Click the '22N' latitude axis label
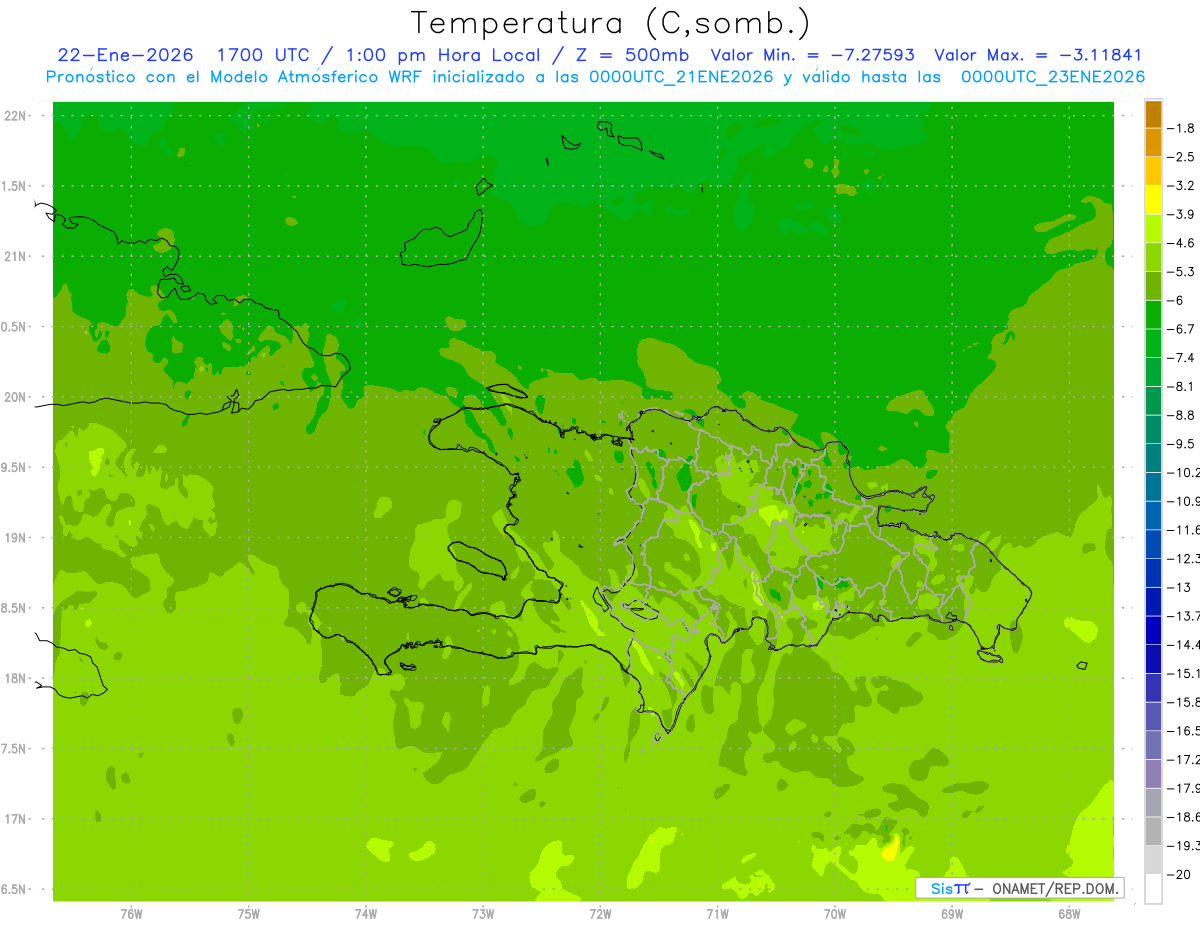The image size is (1200, 927). click(17, 116)
